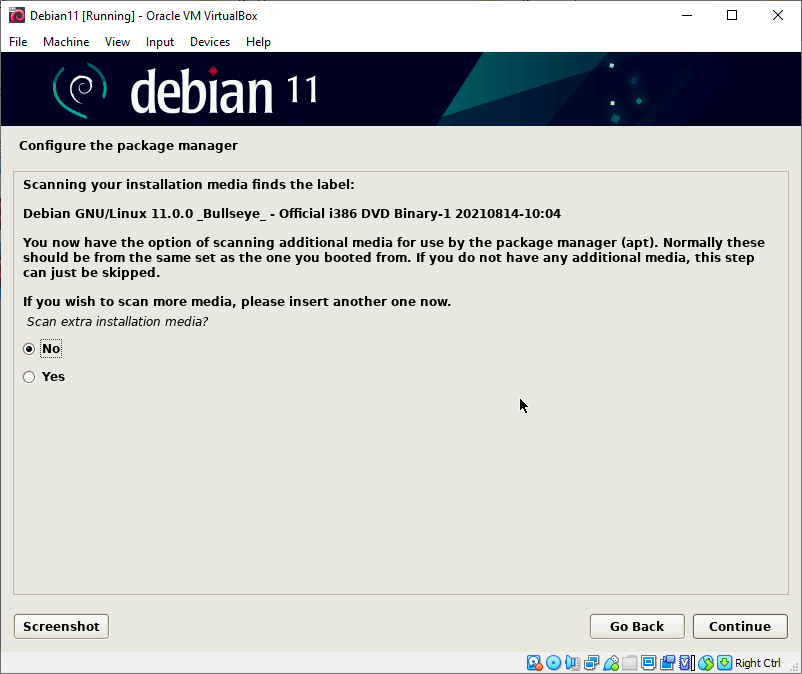The image size is (802, 674).
Task: Click the CPU virtualization status icon
Action: 687,663
